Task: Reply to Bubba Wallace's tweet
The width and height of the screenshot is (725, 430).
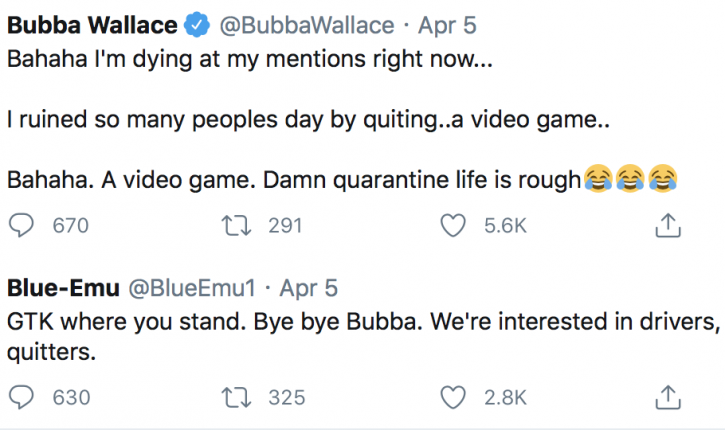Action: point(21,227)
